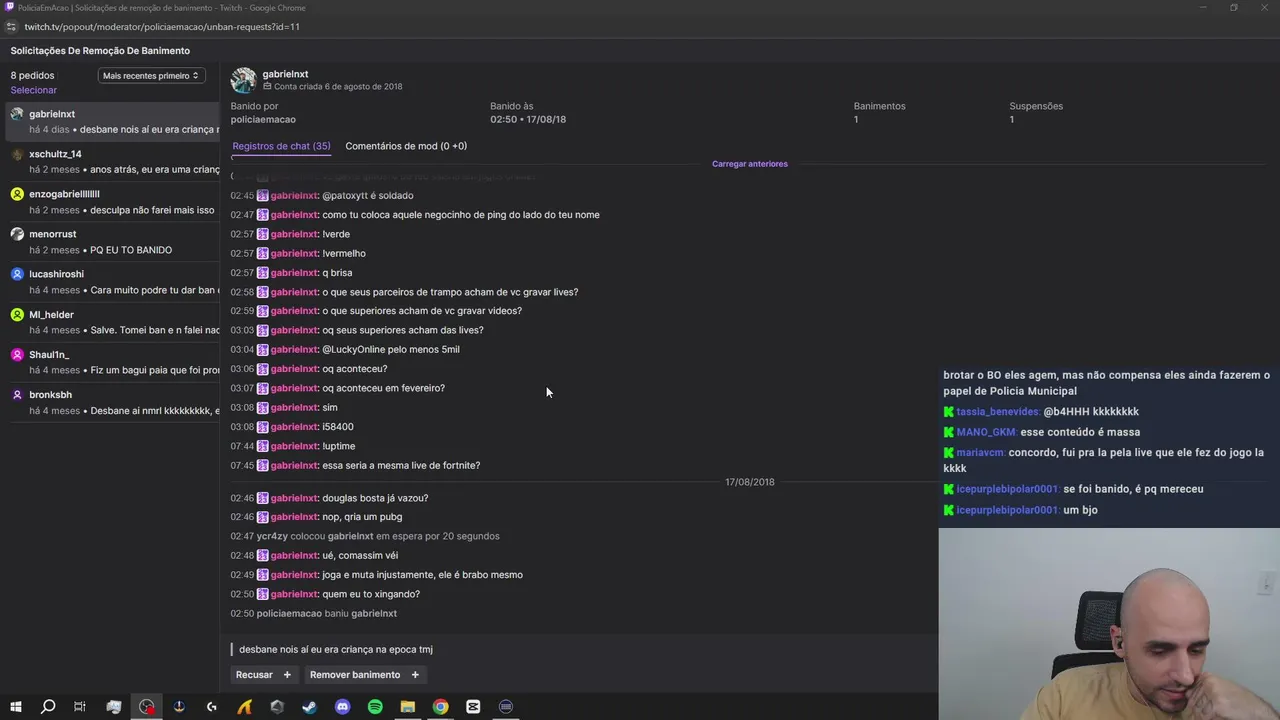Click 'policiaemacao' under Banido por
Viewport: 1280px width, 720px height.
click(263, 119)
